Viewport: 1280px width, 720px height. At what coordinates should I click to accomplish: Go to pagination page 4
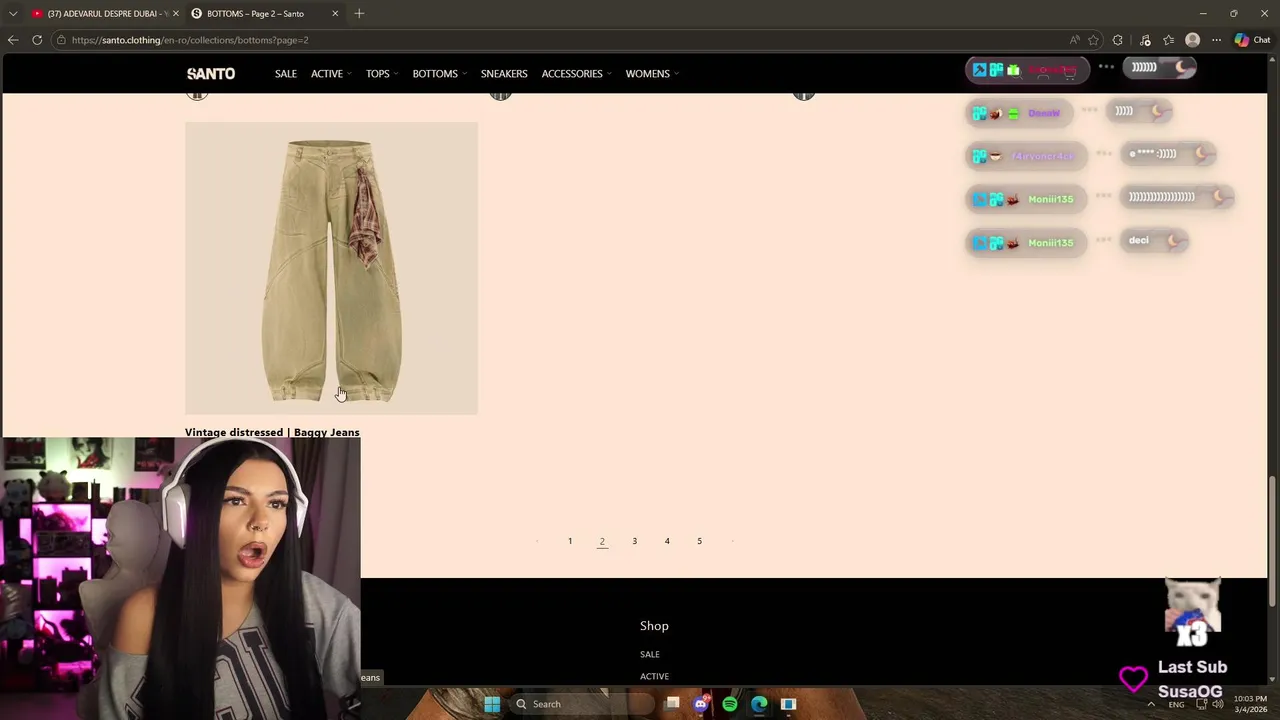667,541
